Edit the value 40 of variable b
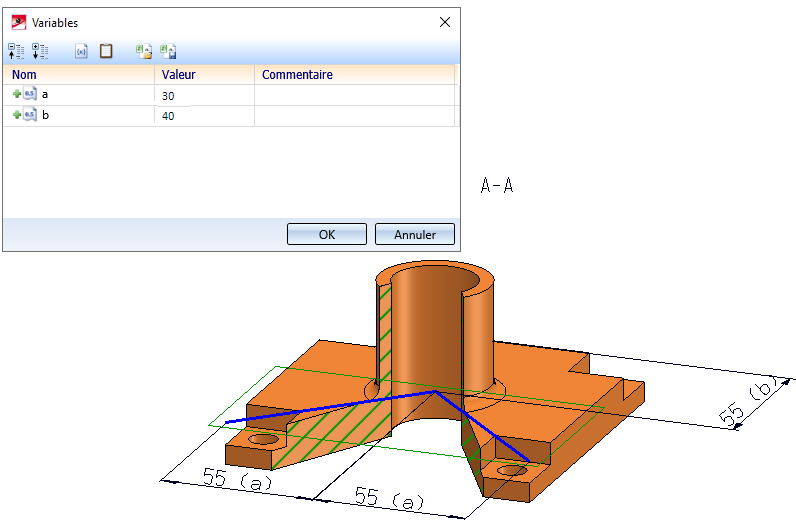The image size is (796, 520). click(x=204, y=117)
